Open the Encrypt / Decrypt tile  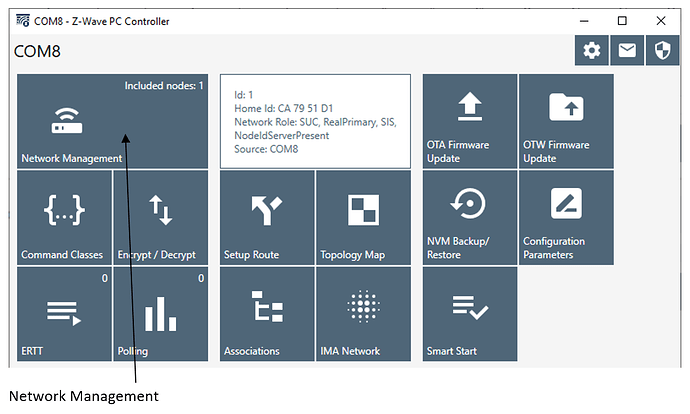point(161,217)
